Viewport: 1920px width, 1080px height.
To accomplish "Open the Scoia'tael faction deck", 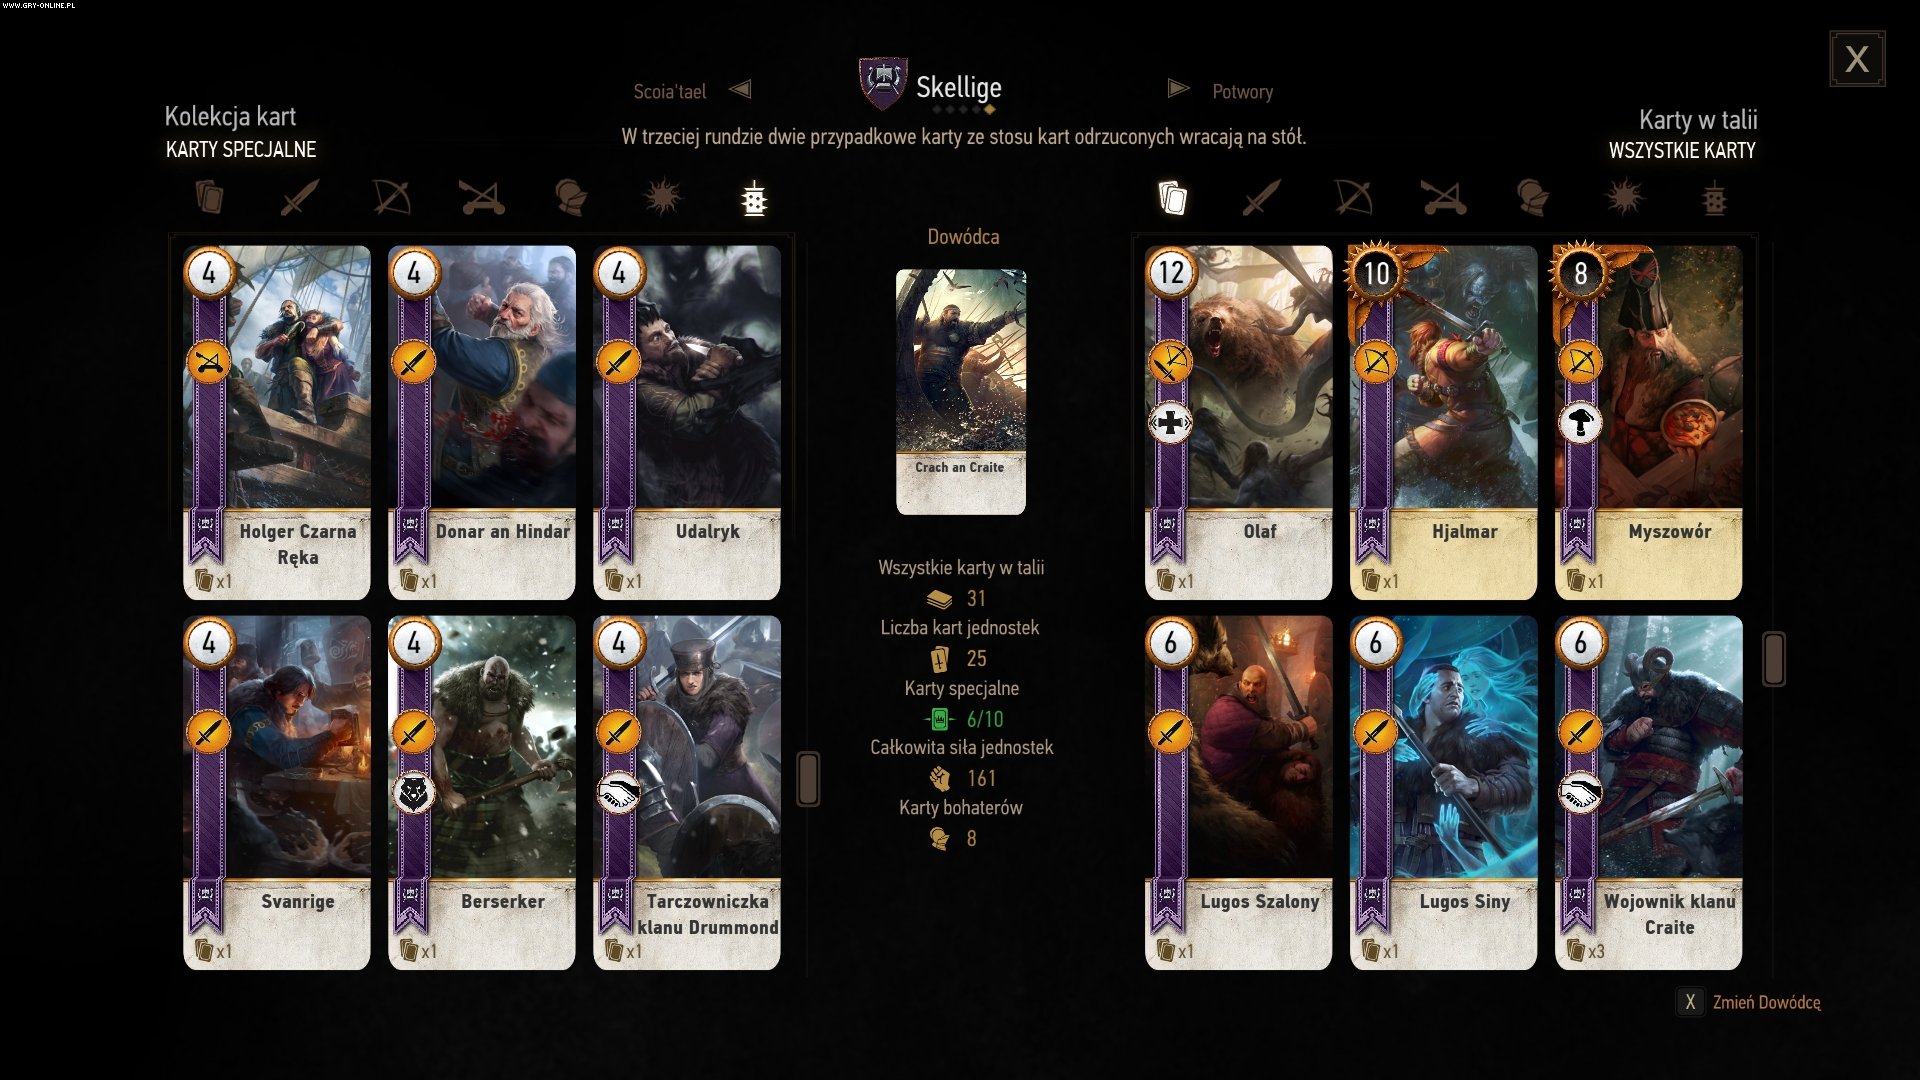I will tap(669, 92).
